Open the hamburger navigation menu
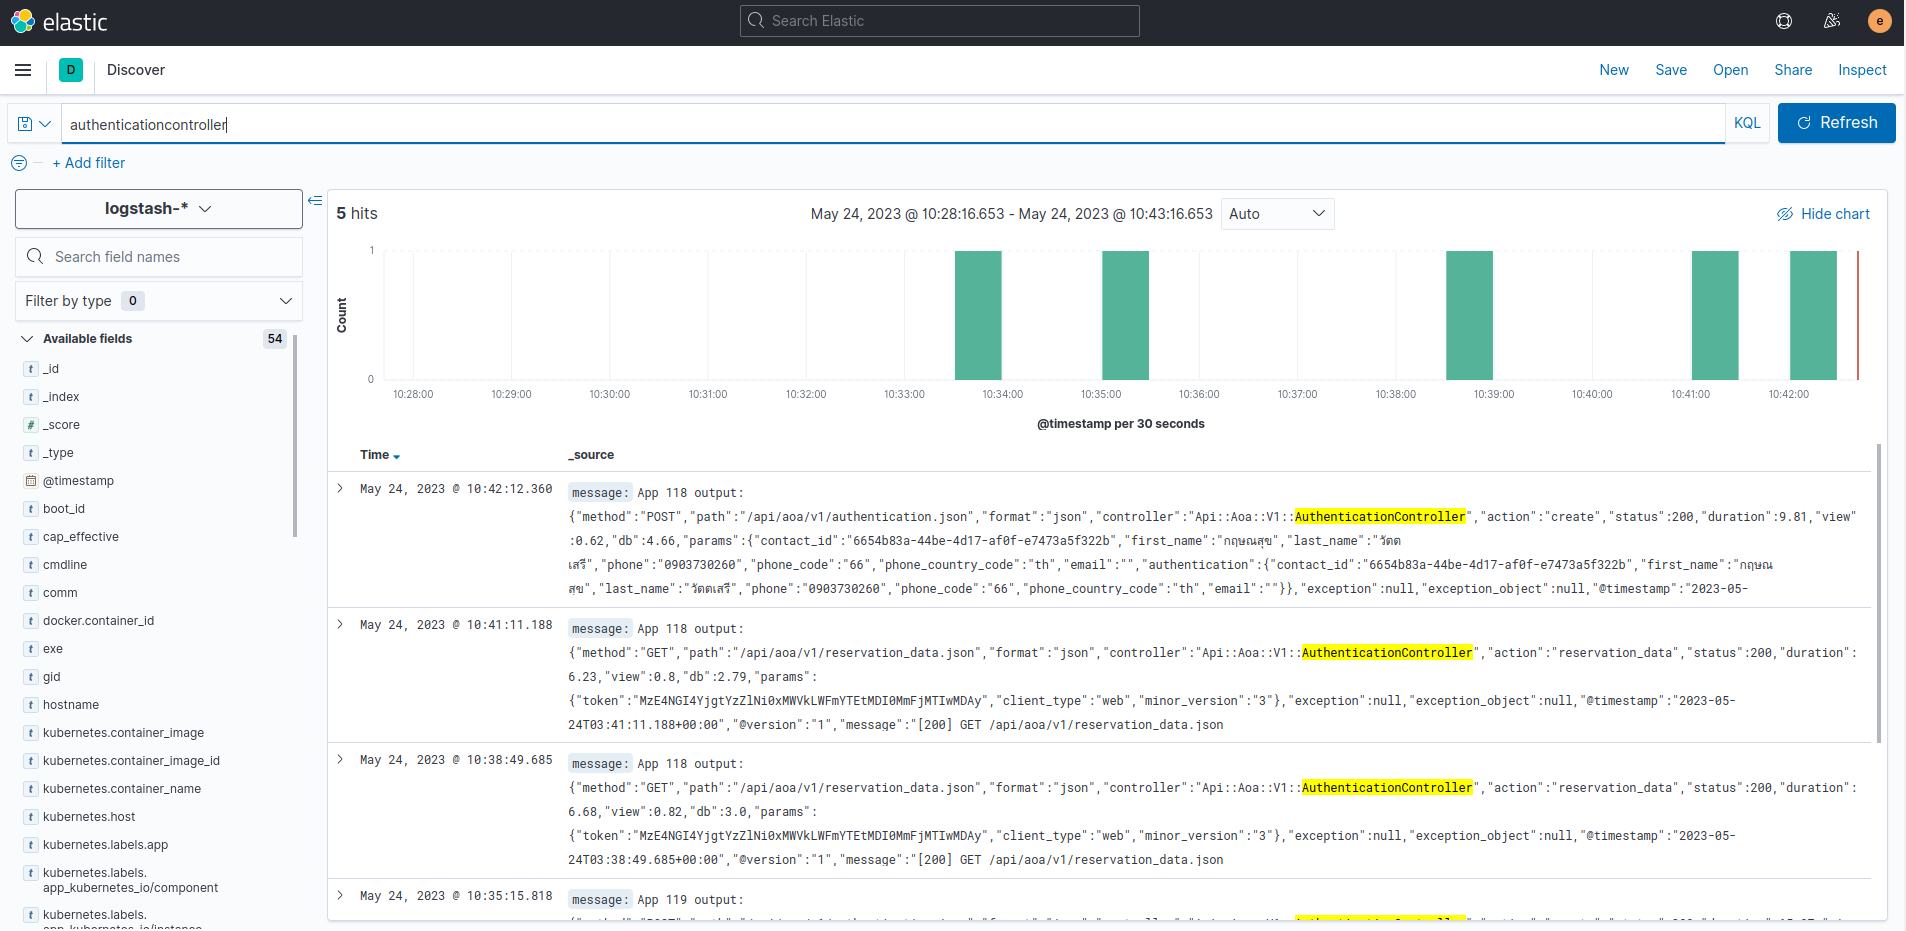Viewport: 1906px width, 931px height. coord(23,70)
